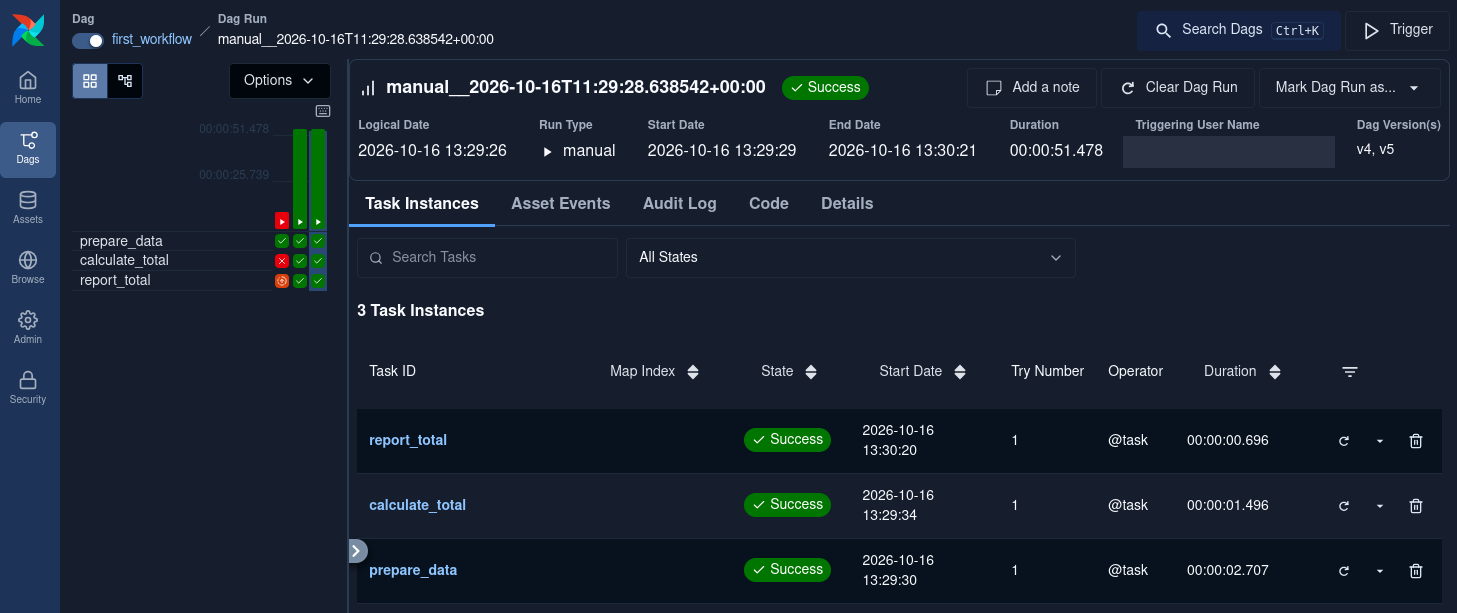The image size is (1457, 613).
Task: Open the first_workflow breadcrumb link
Action: tap(152, 40)
